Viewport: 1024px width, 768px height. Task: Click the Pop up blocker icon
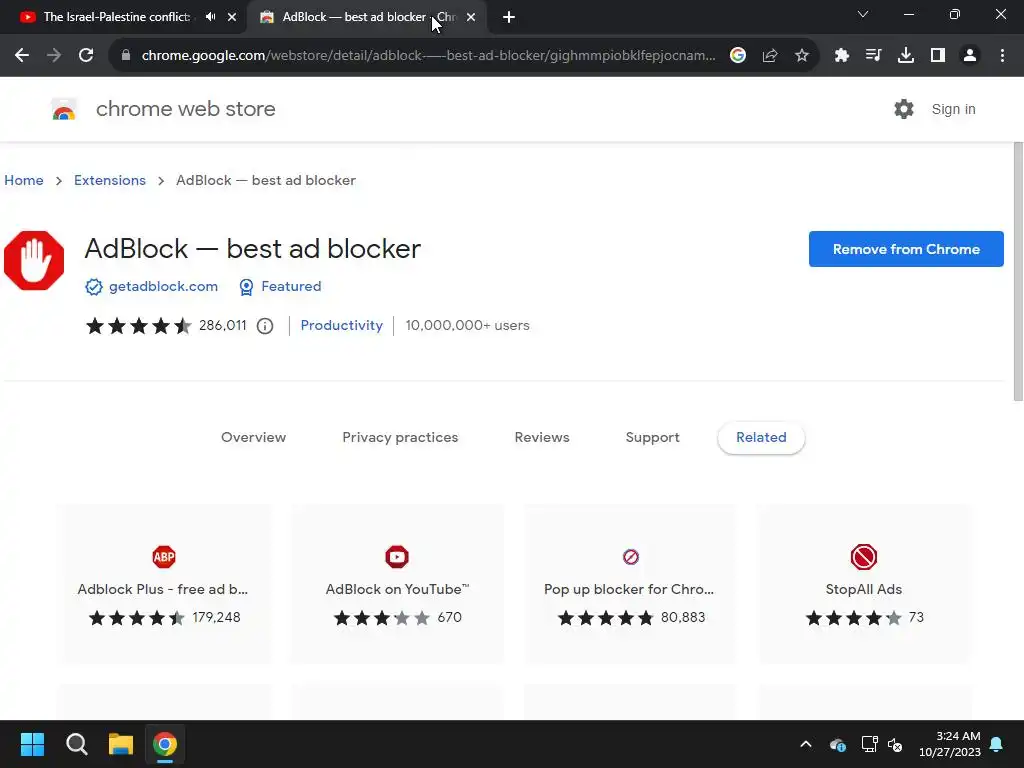pos(631,557)
